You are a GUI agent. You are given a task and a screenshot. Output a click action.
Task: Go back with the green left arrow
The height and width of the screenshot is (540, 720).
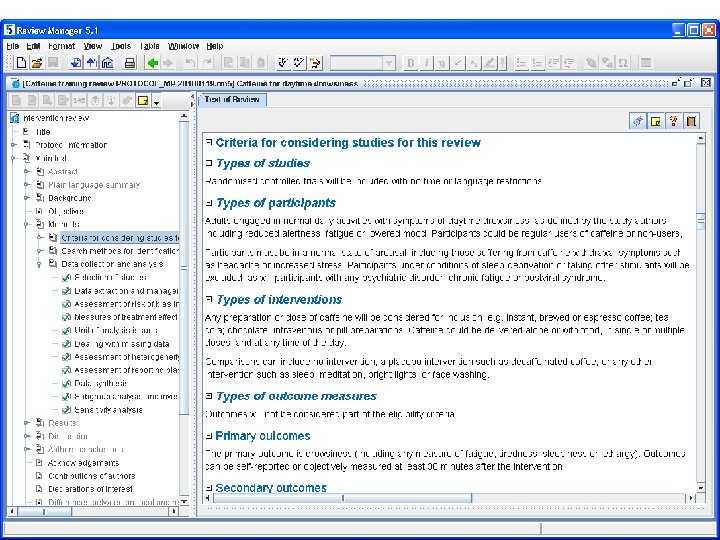tap(152, 63)
